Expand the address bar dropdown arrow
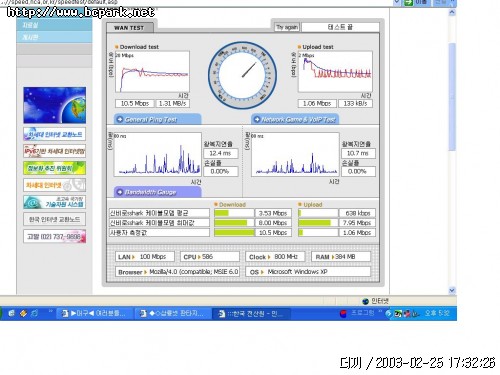 (397, 2)
